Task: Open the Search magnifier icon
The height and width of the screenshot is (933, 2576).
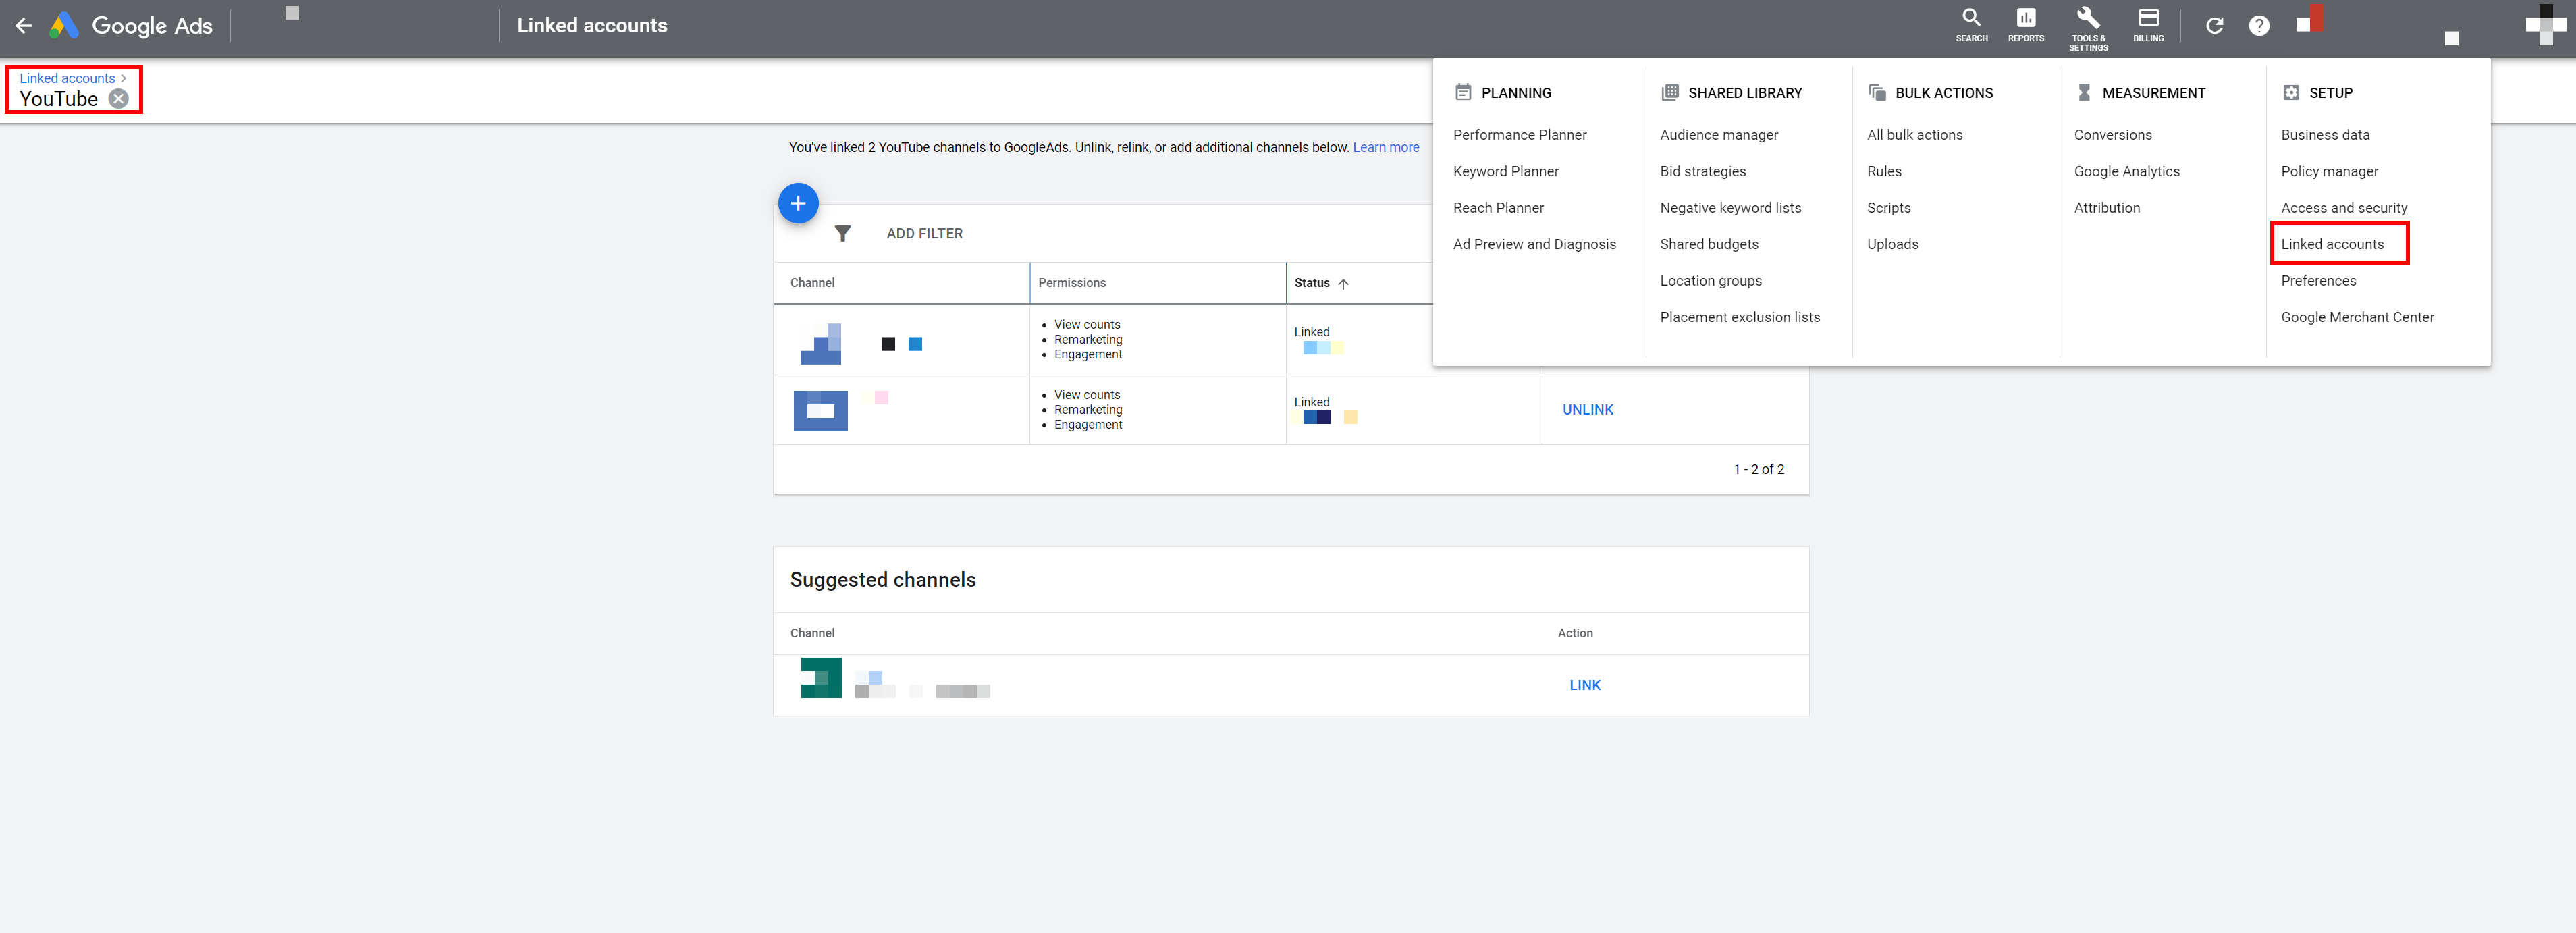Action: point(1971,24)
